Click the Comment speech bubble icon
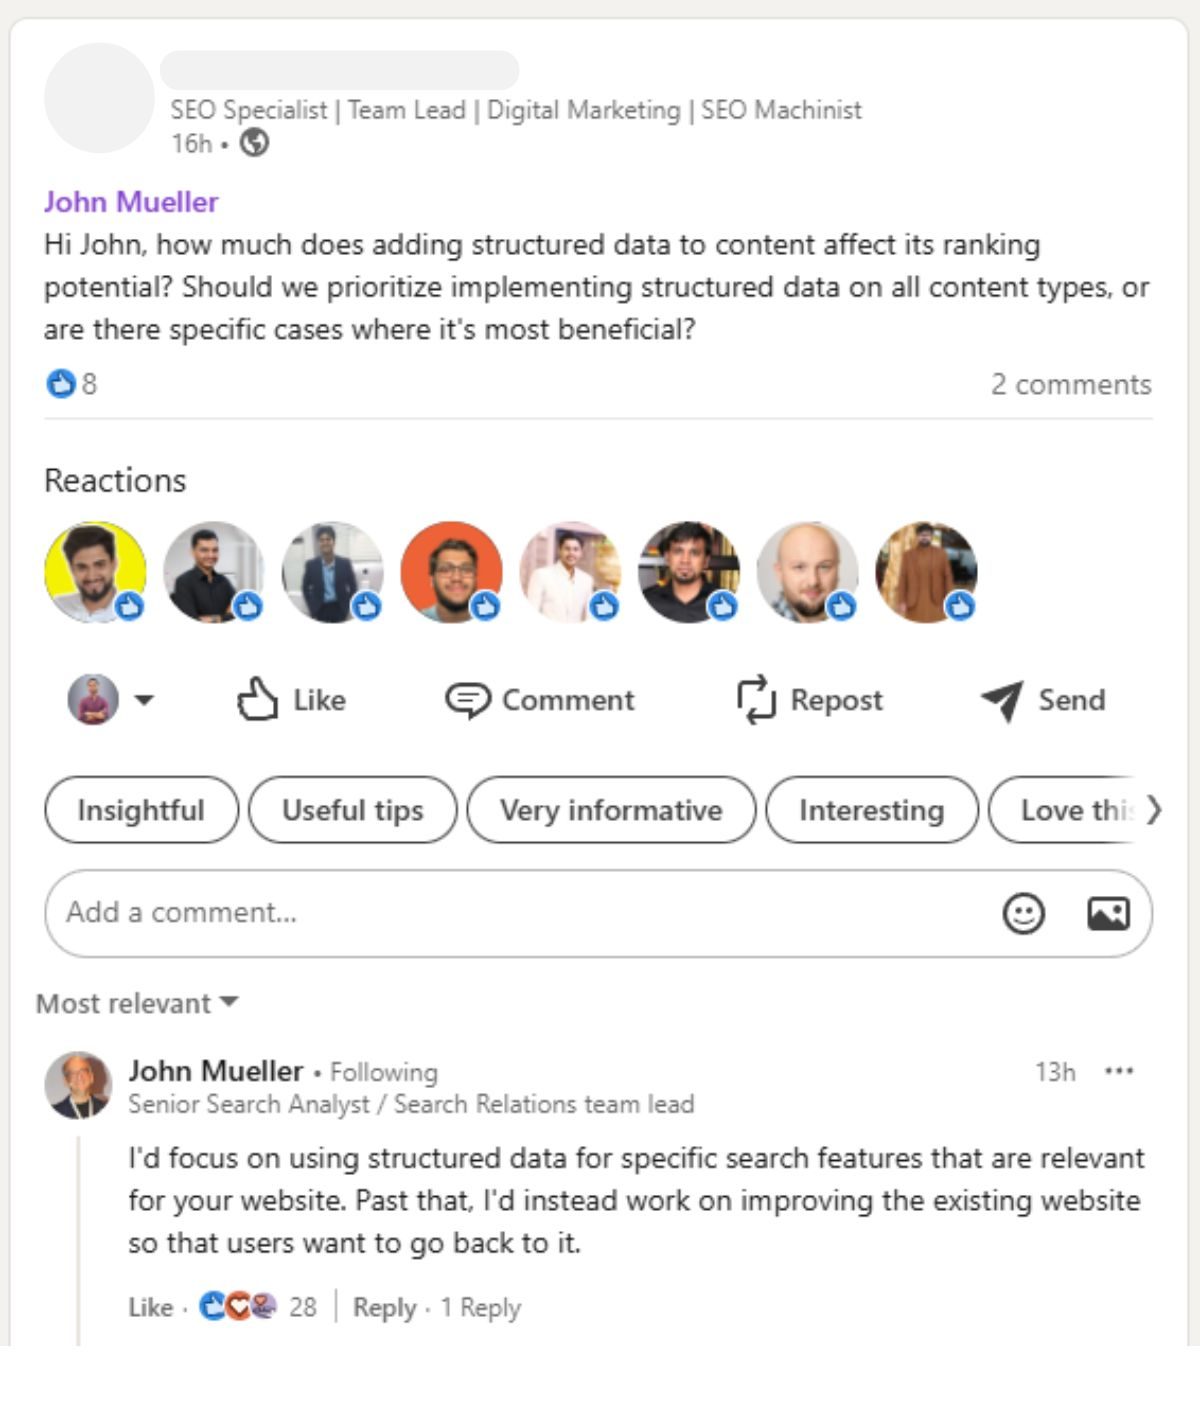Image resolution: width=1200 pixels, height=1413 pixels. pyautogui.click(x=467, y=700)
